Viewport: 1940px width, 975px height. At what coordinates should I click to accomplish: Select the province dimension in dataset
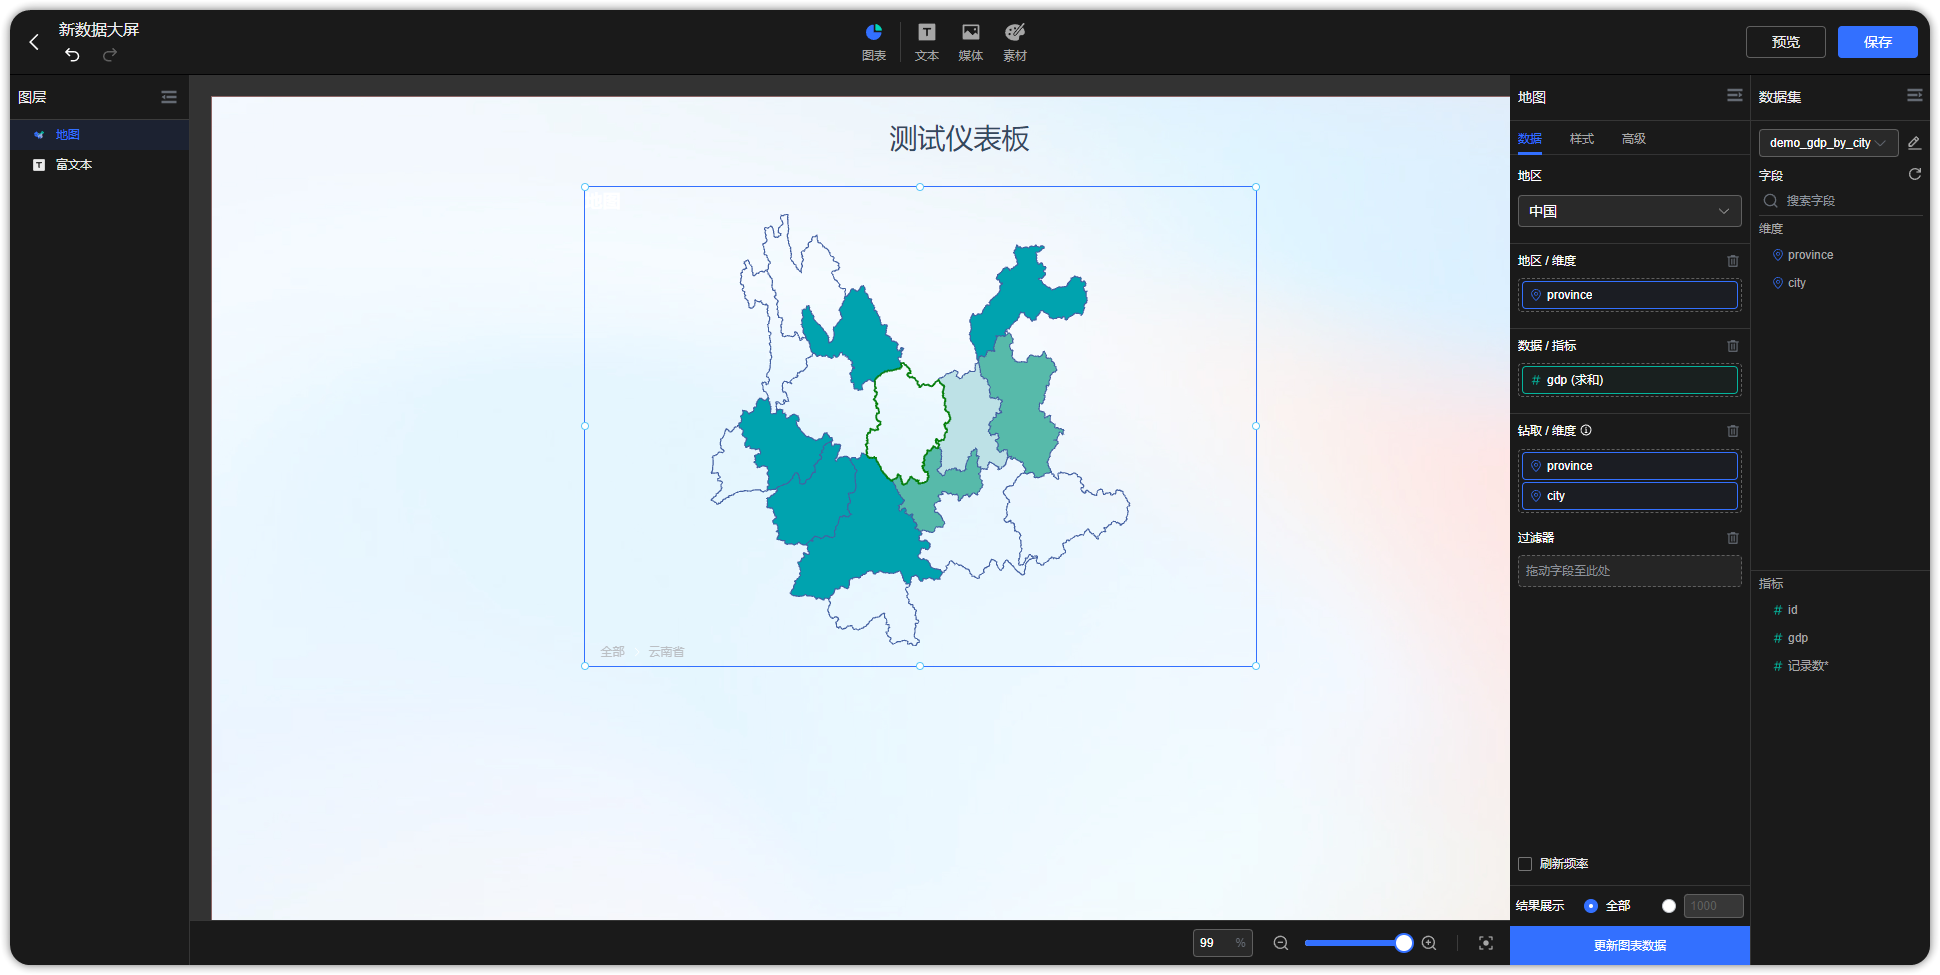(x=1810, y=255)
